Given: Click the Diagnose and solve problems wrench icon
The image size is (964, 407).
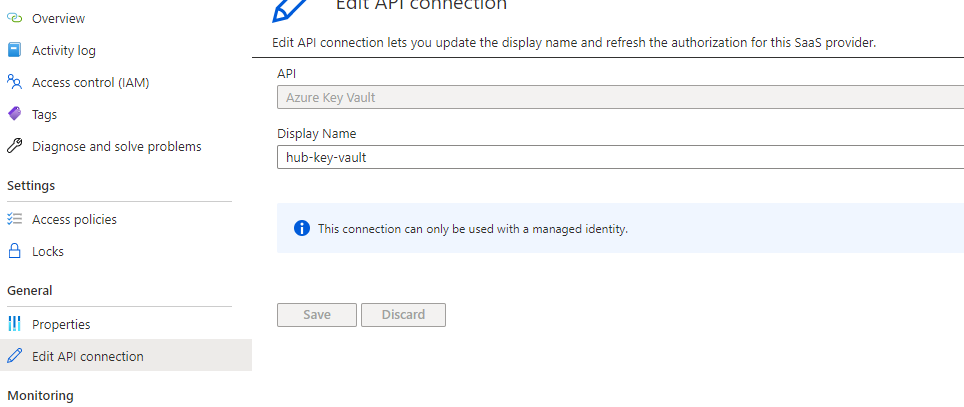Looking at the screenshot, I should (x=14, y=146).
